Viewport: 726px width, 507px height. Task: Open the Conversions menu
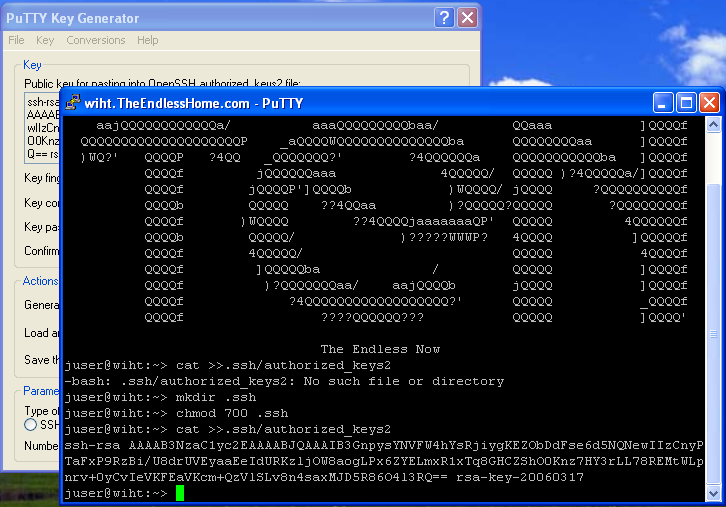click(x=96, y=40)
